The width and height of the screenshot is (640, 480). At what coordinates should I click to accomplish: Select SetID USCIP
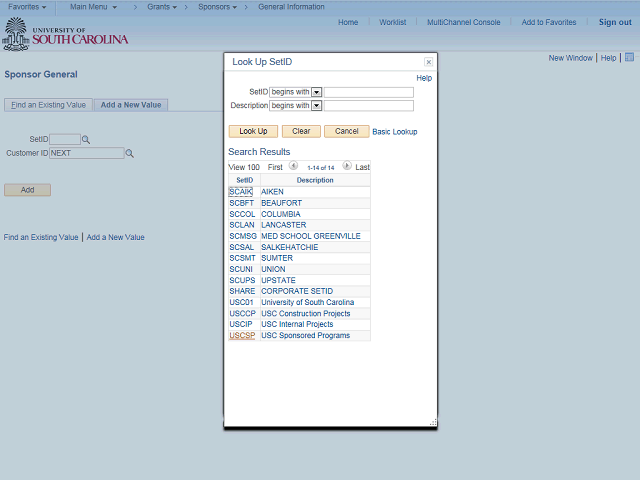pyautogui.click(x=241, y=324)
